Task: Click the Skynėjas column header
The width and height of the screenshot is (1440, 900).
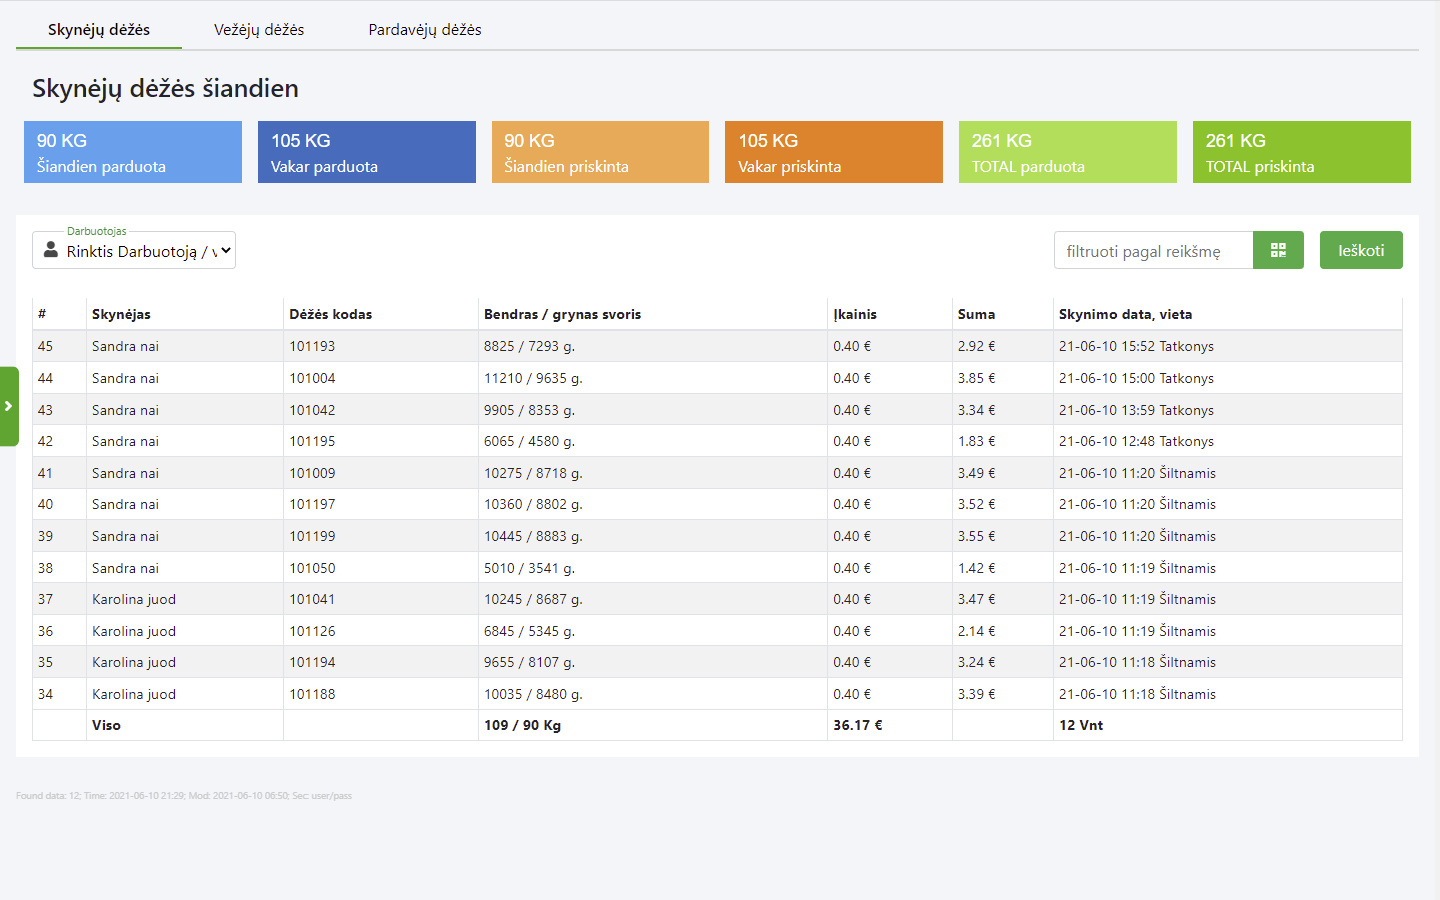Action: point(121,314)
